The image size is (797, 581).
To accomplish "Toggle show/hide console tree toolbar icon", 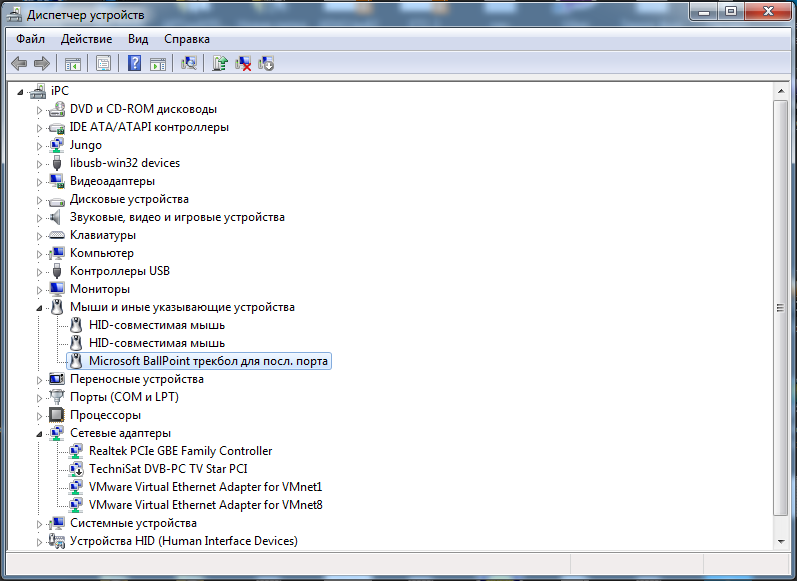I will 73,64.
